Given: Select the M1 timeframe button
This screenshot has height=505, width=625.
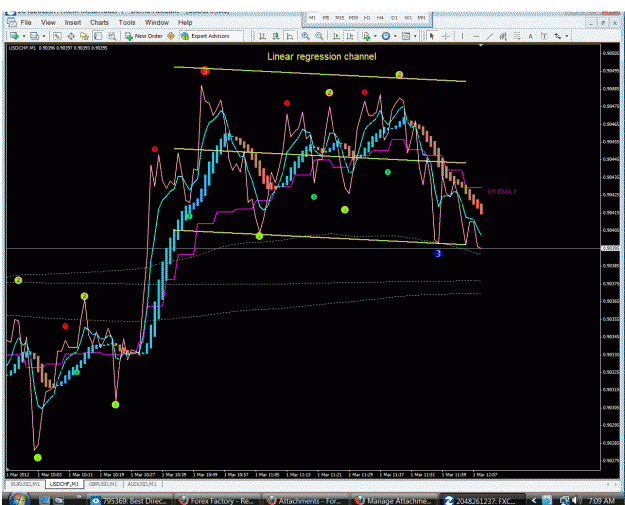Looking at the screenshot, I should click(x=312, y=18).
